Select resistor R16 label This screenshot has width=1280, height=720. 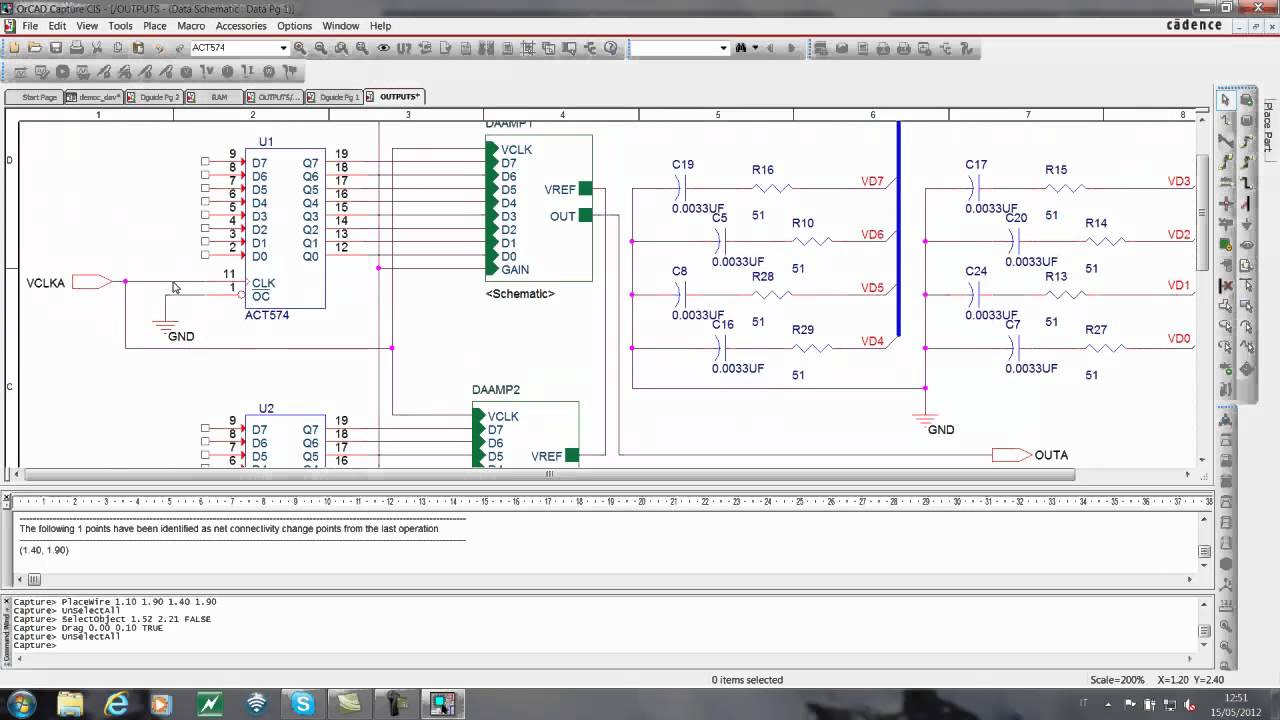click(763, 170)
